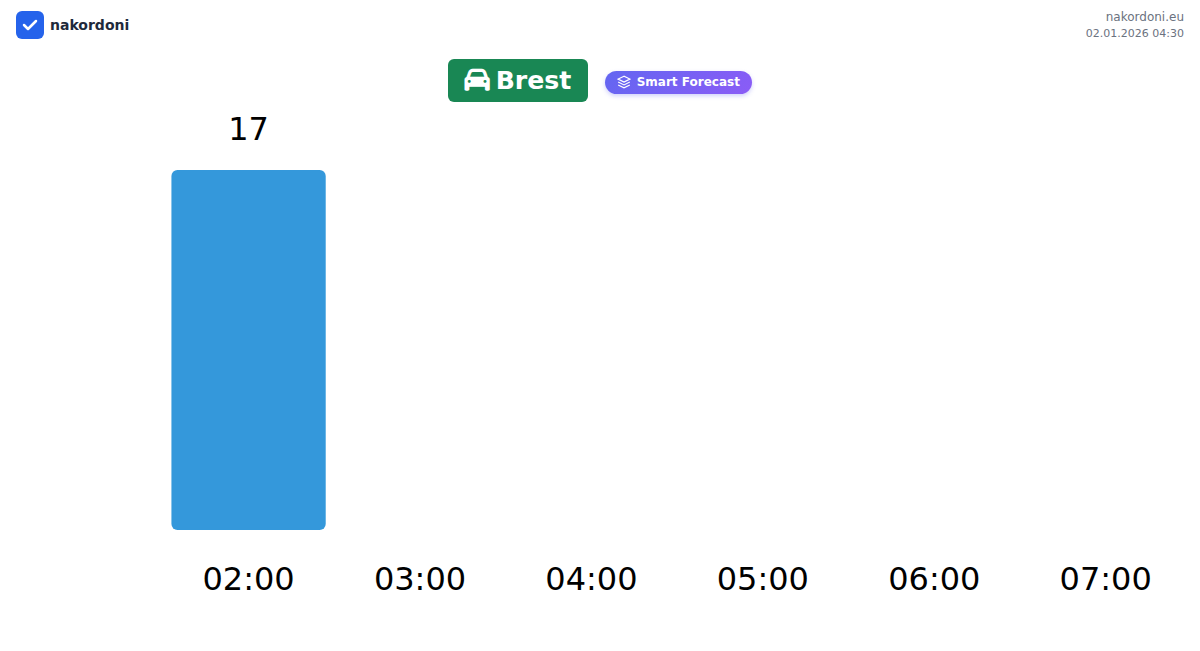This screenshot has height=651, width=1200.
Task: Click the 06:00 axis label
Action: click(x=934, y=579)
